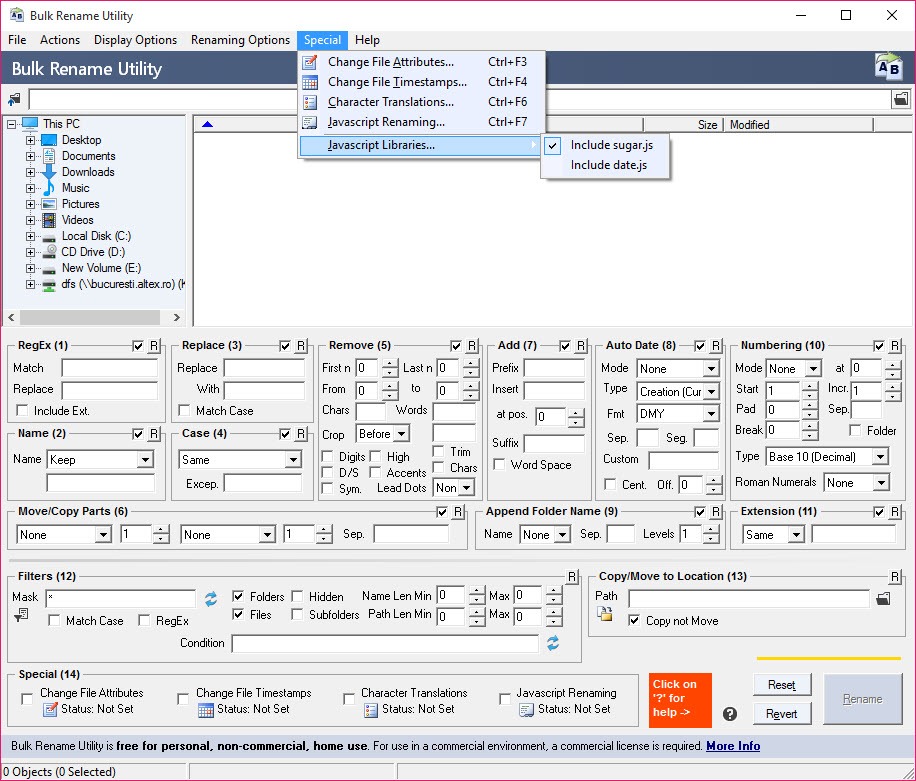Check the Javascript Renaming checkbox in Special
This screenshot has height=781, width=916.
pyautogui.click(x=505, y=699)
